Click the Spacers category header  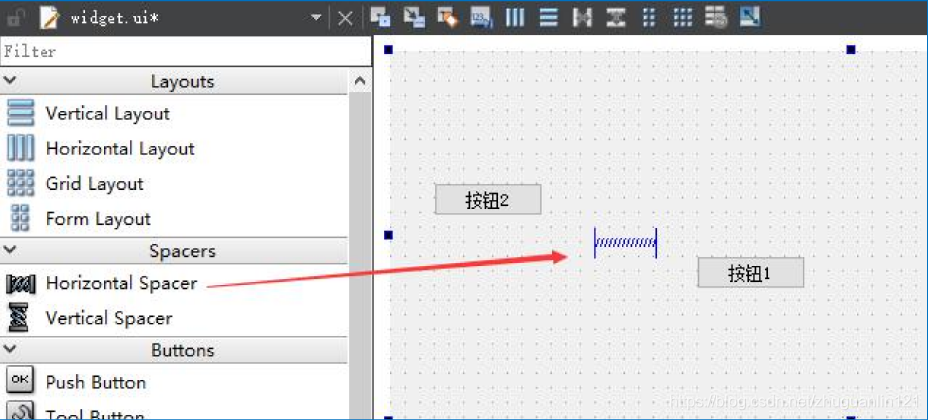pos(174,251)
